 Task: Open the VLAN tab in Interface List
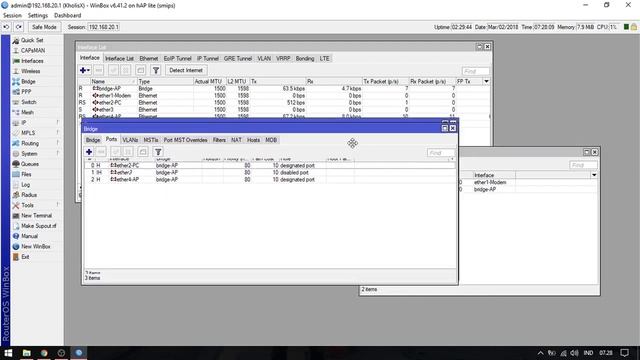tap(264, 58)
